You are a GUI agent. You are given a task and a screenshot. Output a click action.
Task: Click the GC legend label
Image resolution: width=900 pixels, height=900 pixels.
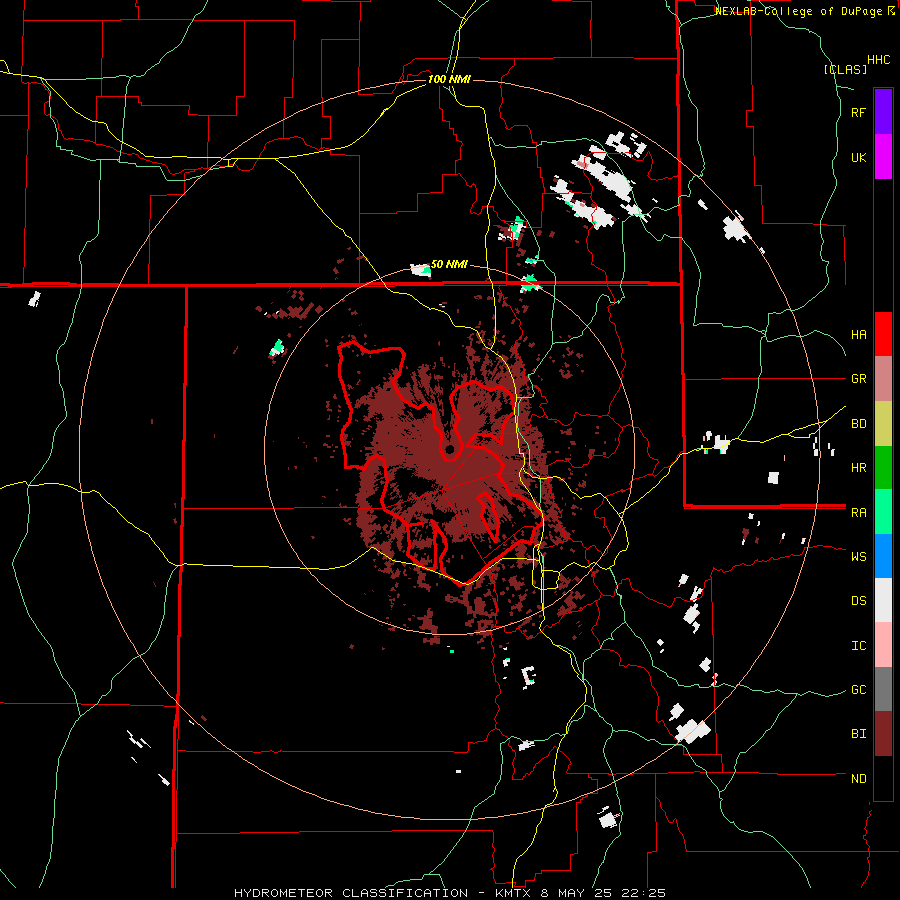pyautogui.click(x=858, y=690)
